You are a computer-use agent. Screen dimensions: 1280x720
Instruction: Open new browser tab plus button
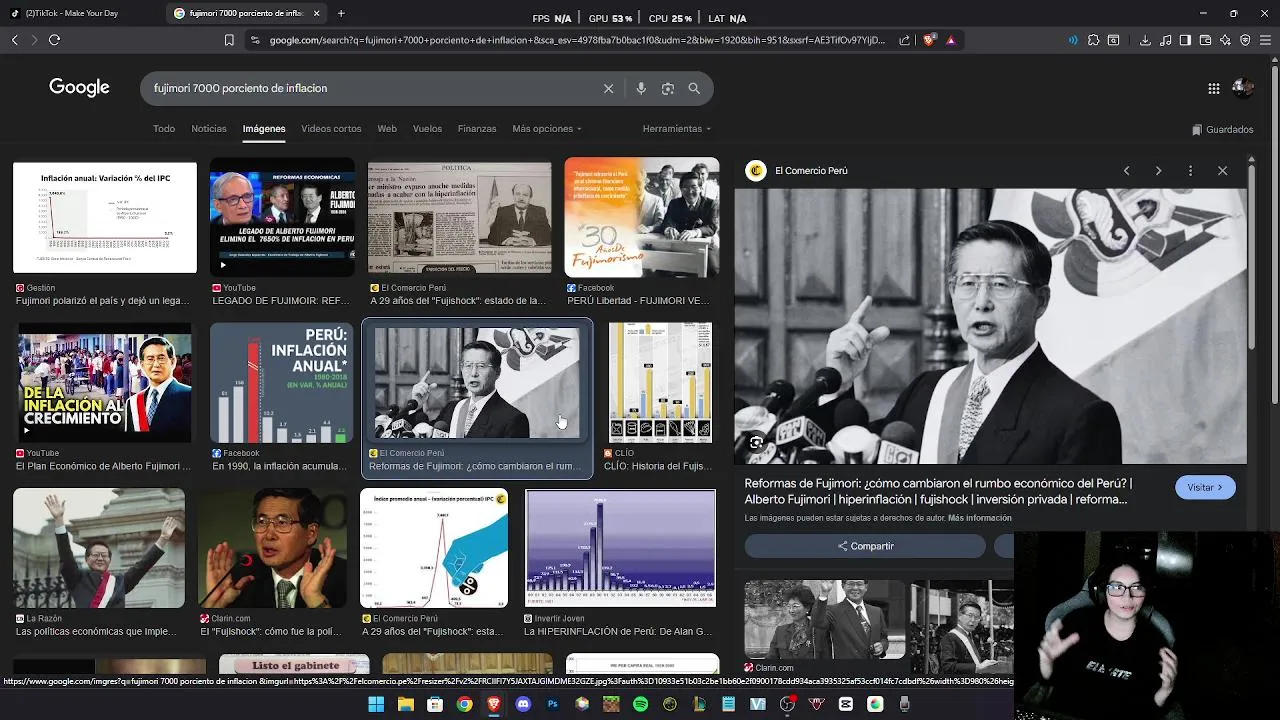341,13
